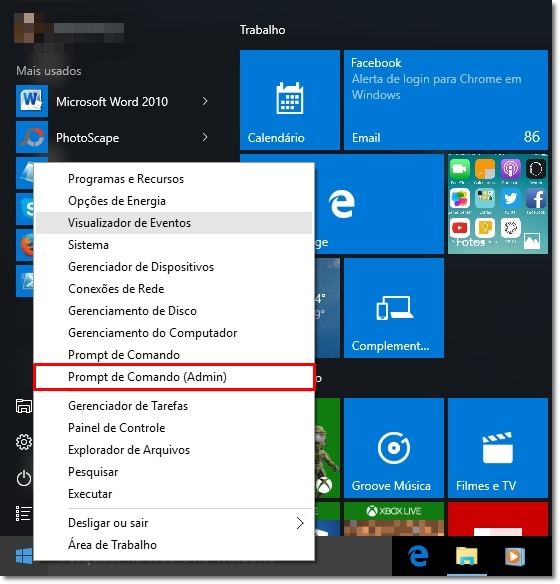The image size is (560, 584).
Task: Open the Calendário tile
Action: [x=290, y=100]
